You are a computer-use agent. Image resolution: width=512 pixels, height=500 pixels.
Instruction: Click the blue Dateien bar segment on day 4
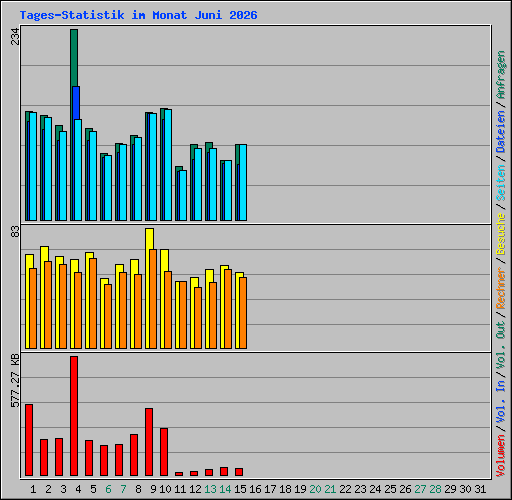[76, 103]
